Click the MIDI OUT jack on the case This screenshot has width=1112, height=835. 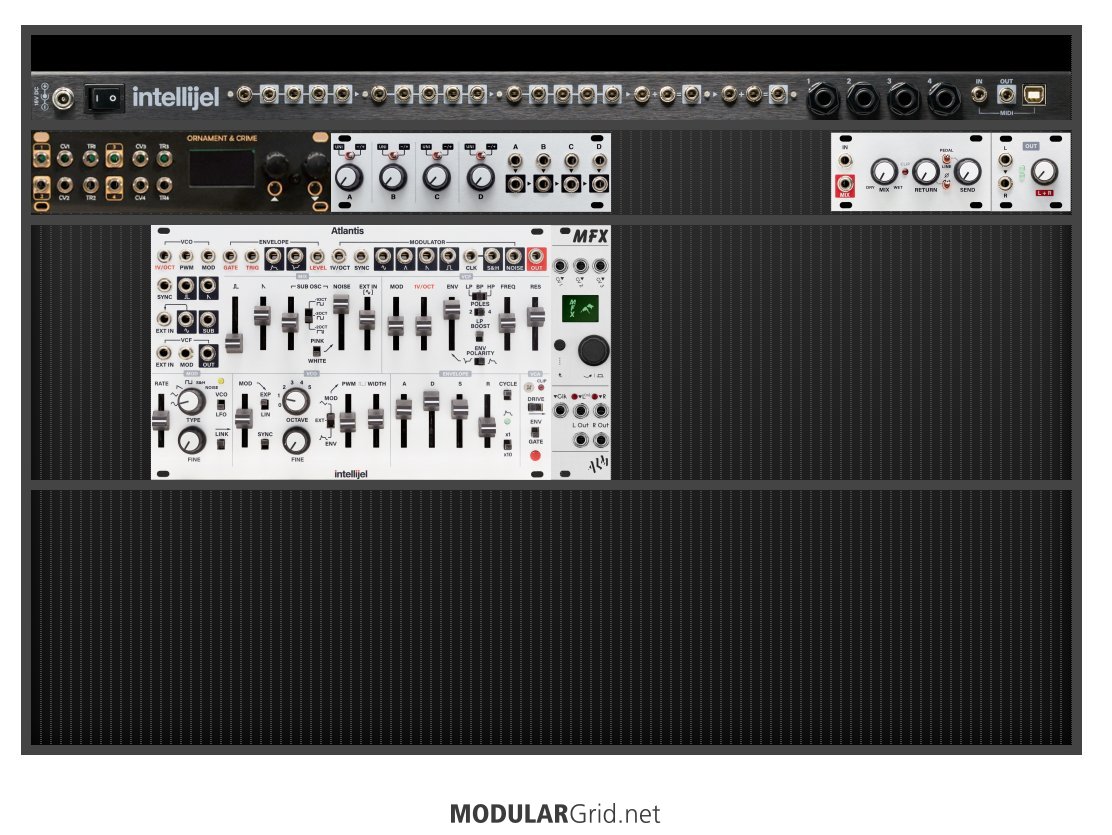tap(1006, 94)
